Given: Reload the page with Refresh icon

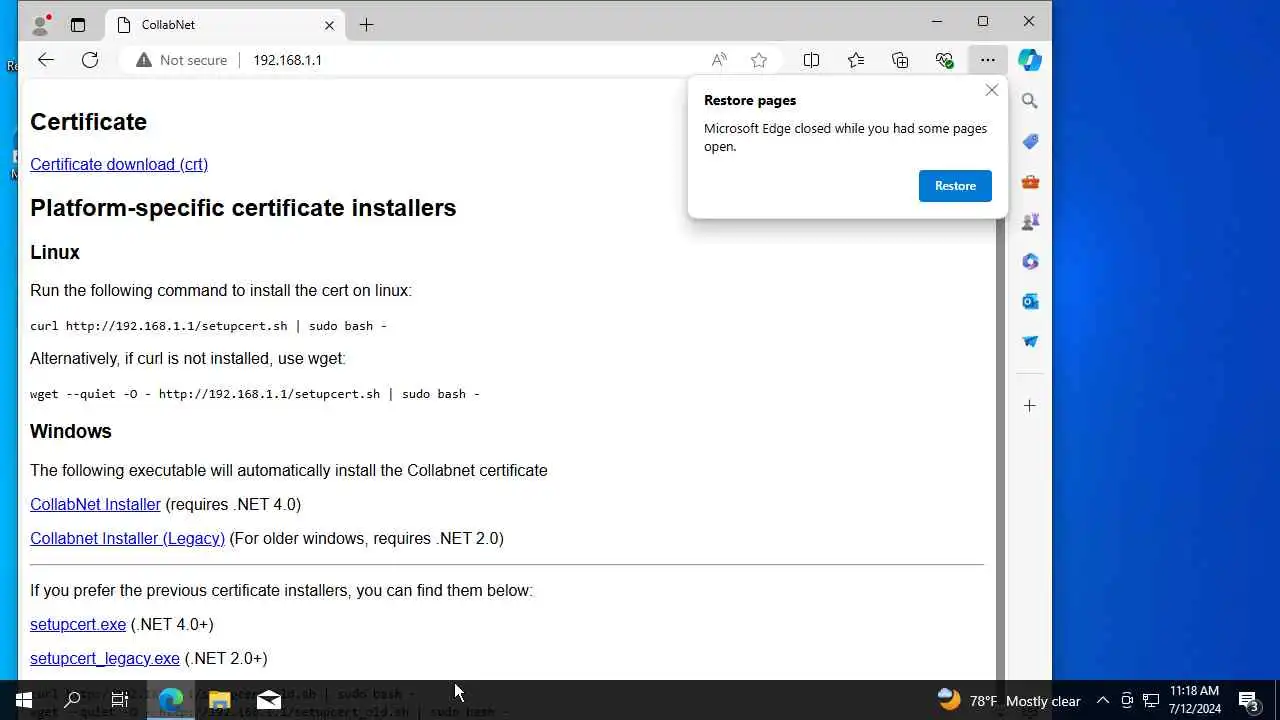Looking at the screenshot, I should click(90, 60).
